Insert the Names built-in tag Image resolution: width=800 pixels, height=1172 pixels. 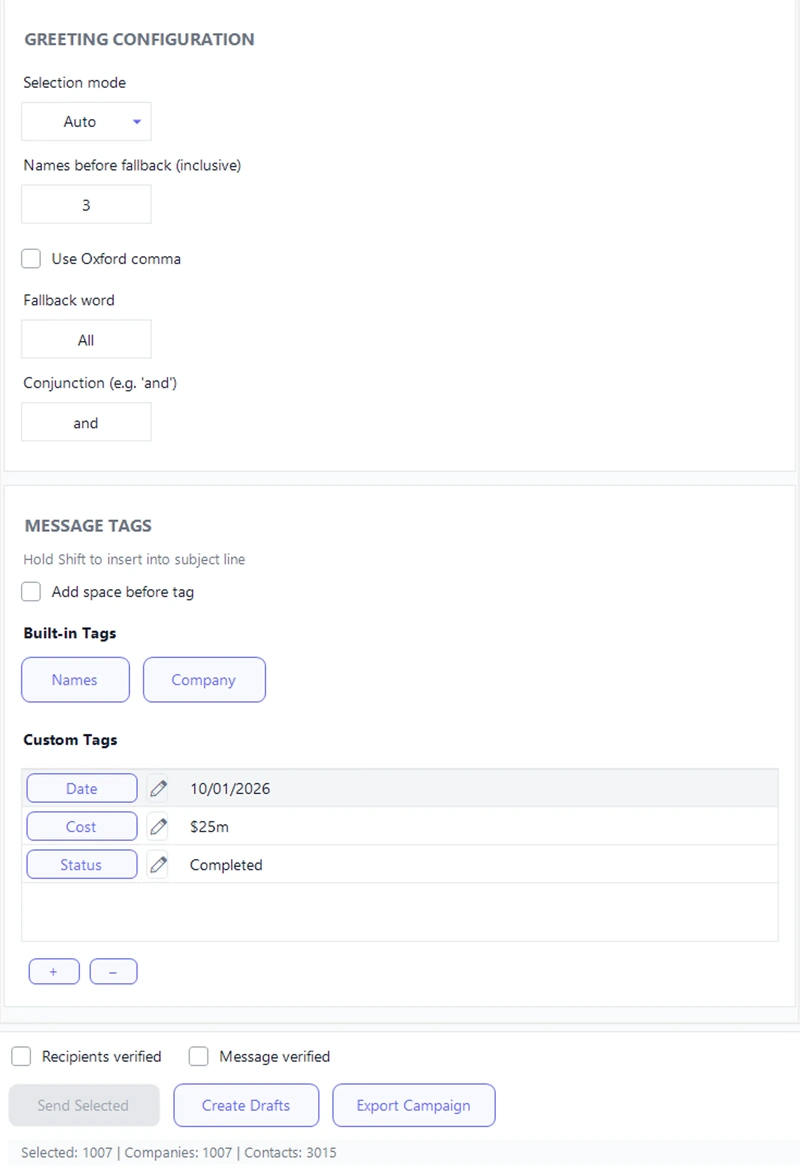pos(75,680)
